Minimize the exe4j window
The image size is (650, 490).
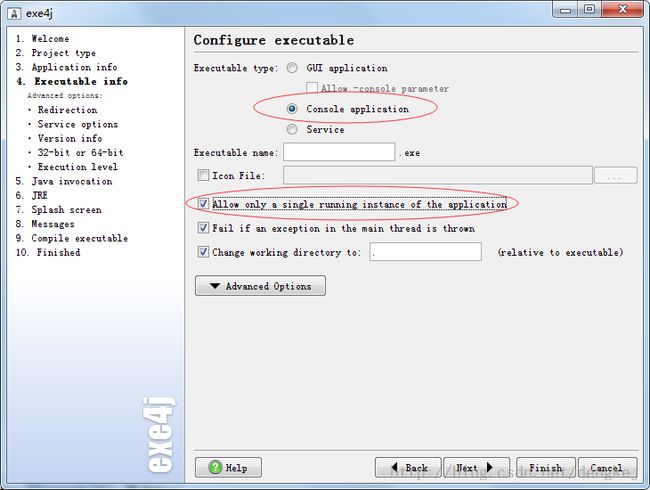tap(565, 9)
